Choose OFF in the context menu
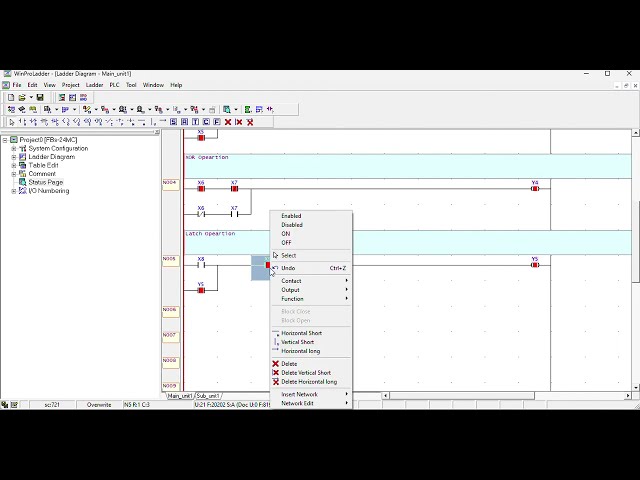This screenshot has width=640, height=480. [311, 243]
